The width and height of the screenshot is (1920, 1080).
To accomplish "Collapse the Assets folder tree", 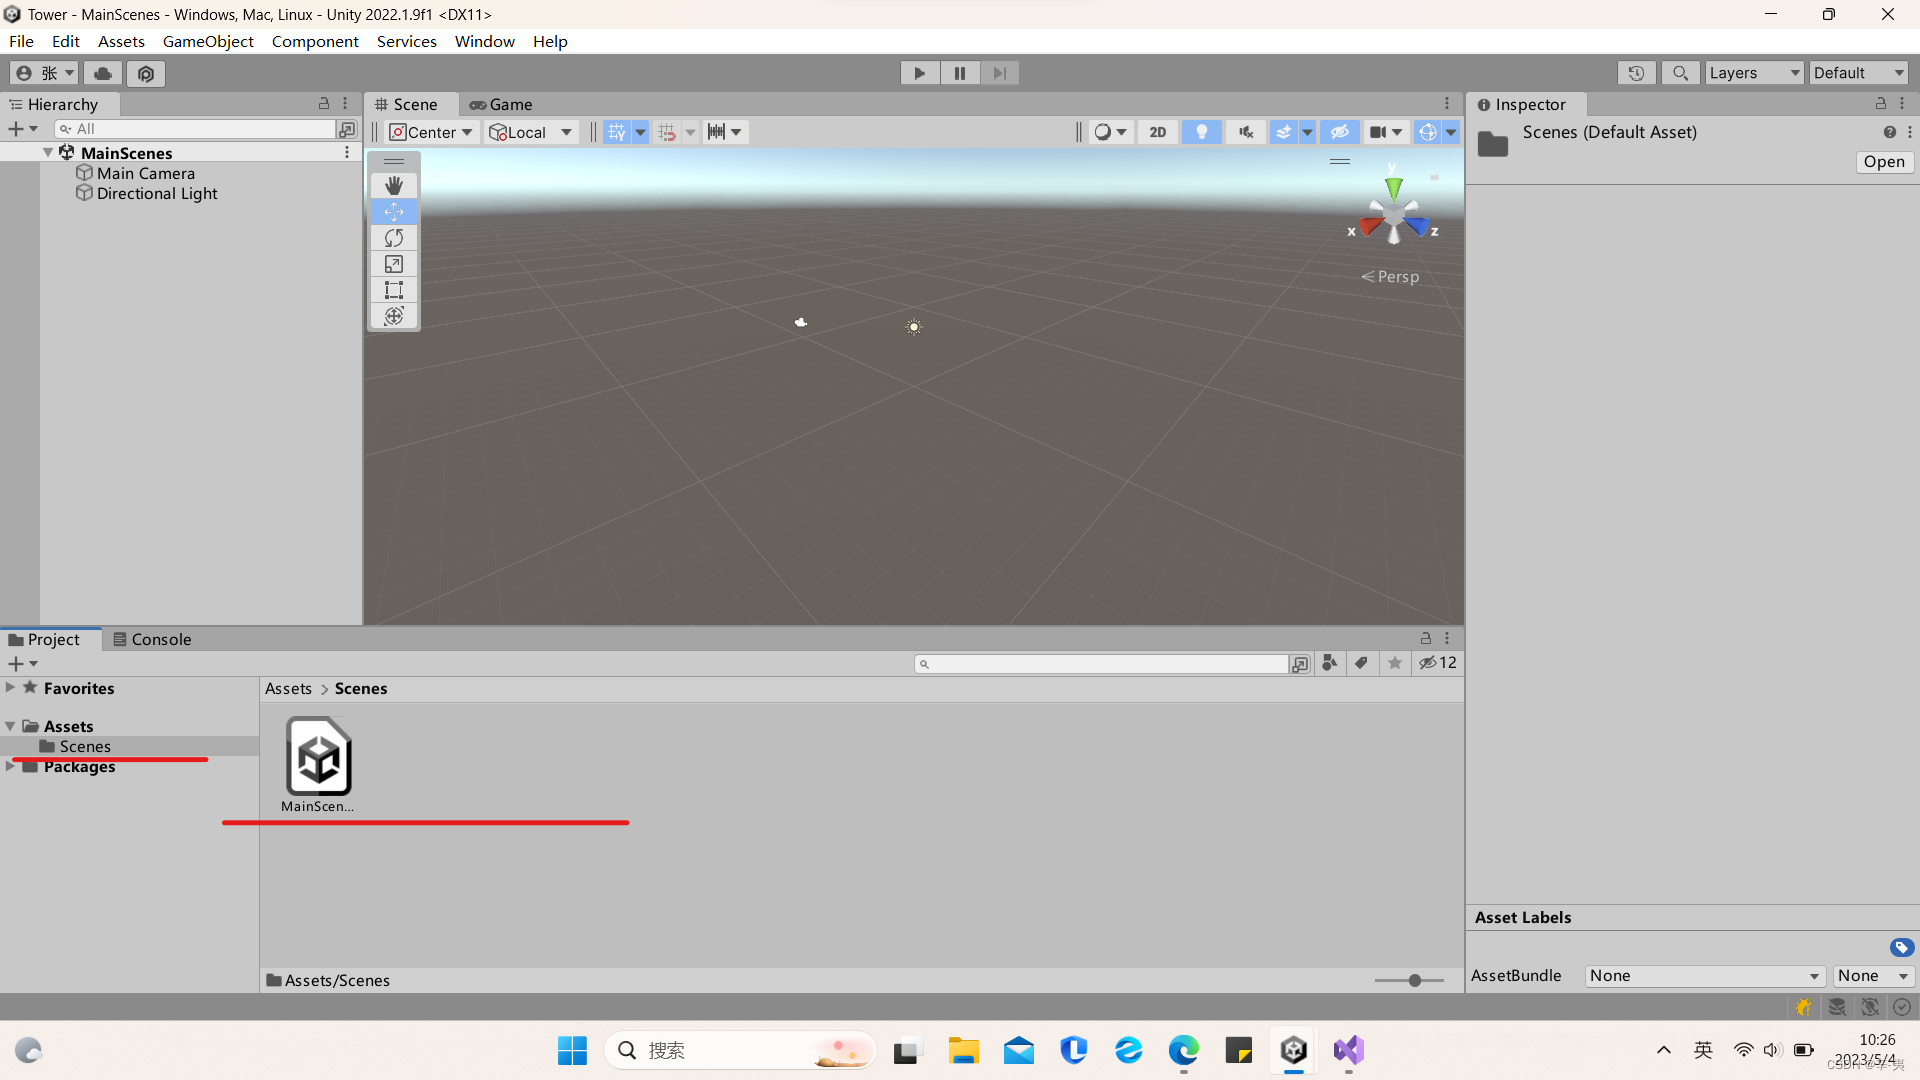I will pyautogui.click(x=11, y=726).
